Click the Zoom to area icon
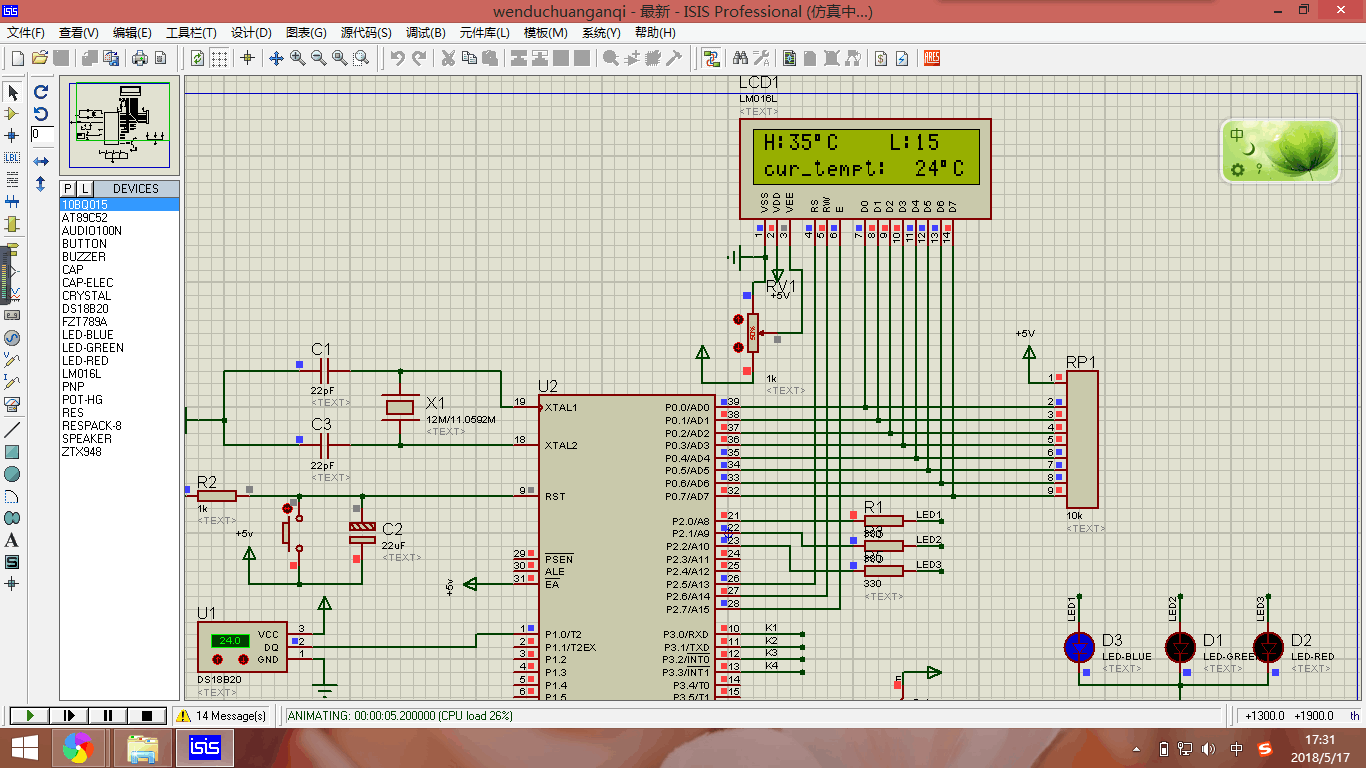Screen dimensions: 1366x768 (361, 58)
